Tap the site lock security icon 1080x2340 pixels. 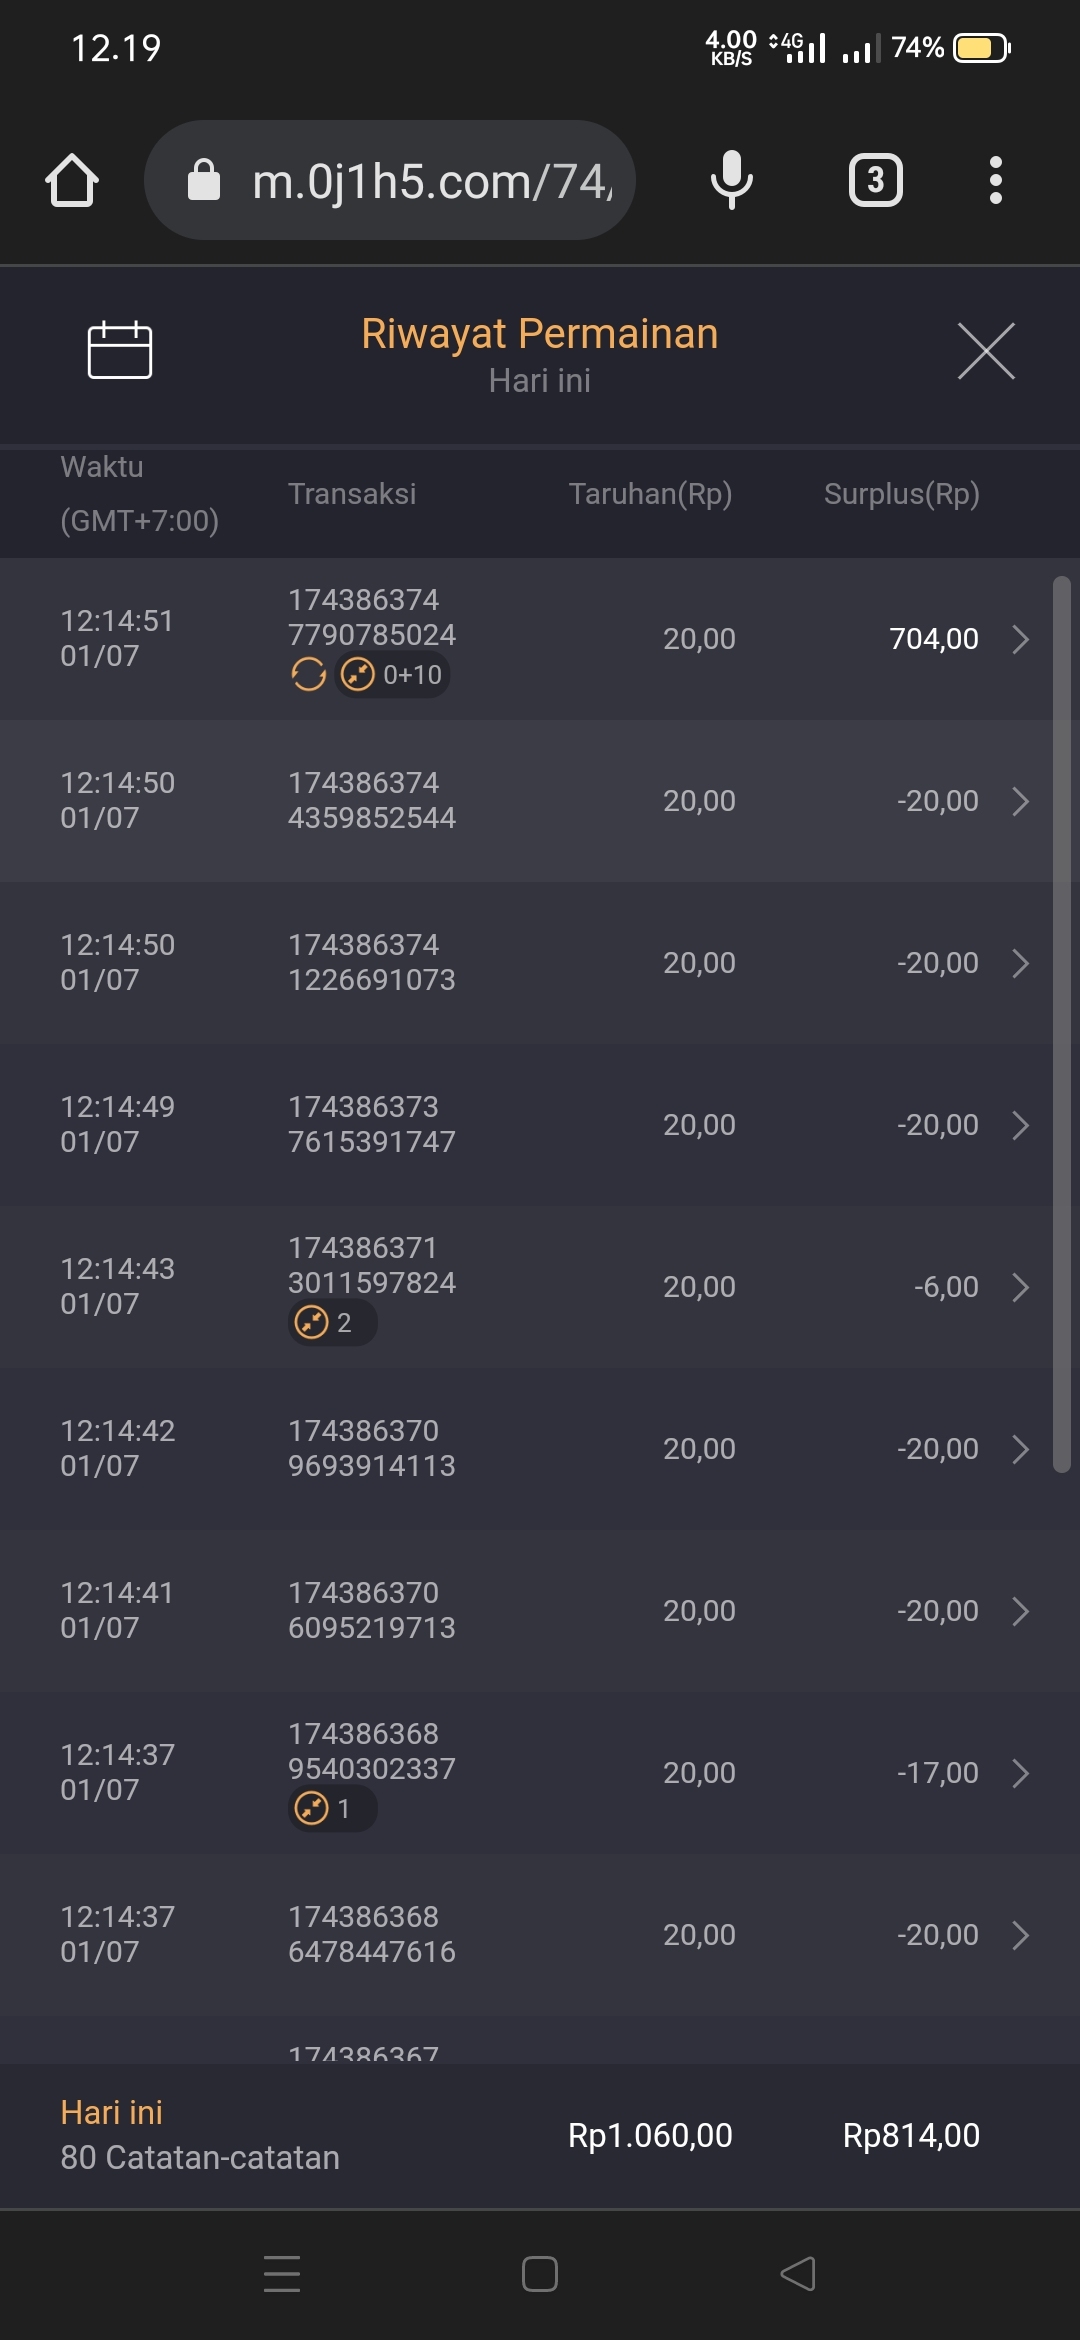coord(204,181)
